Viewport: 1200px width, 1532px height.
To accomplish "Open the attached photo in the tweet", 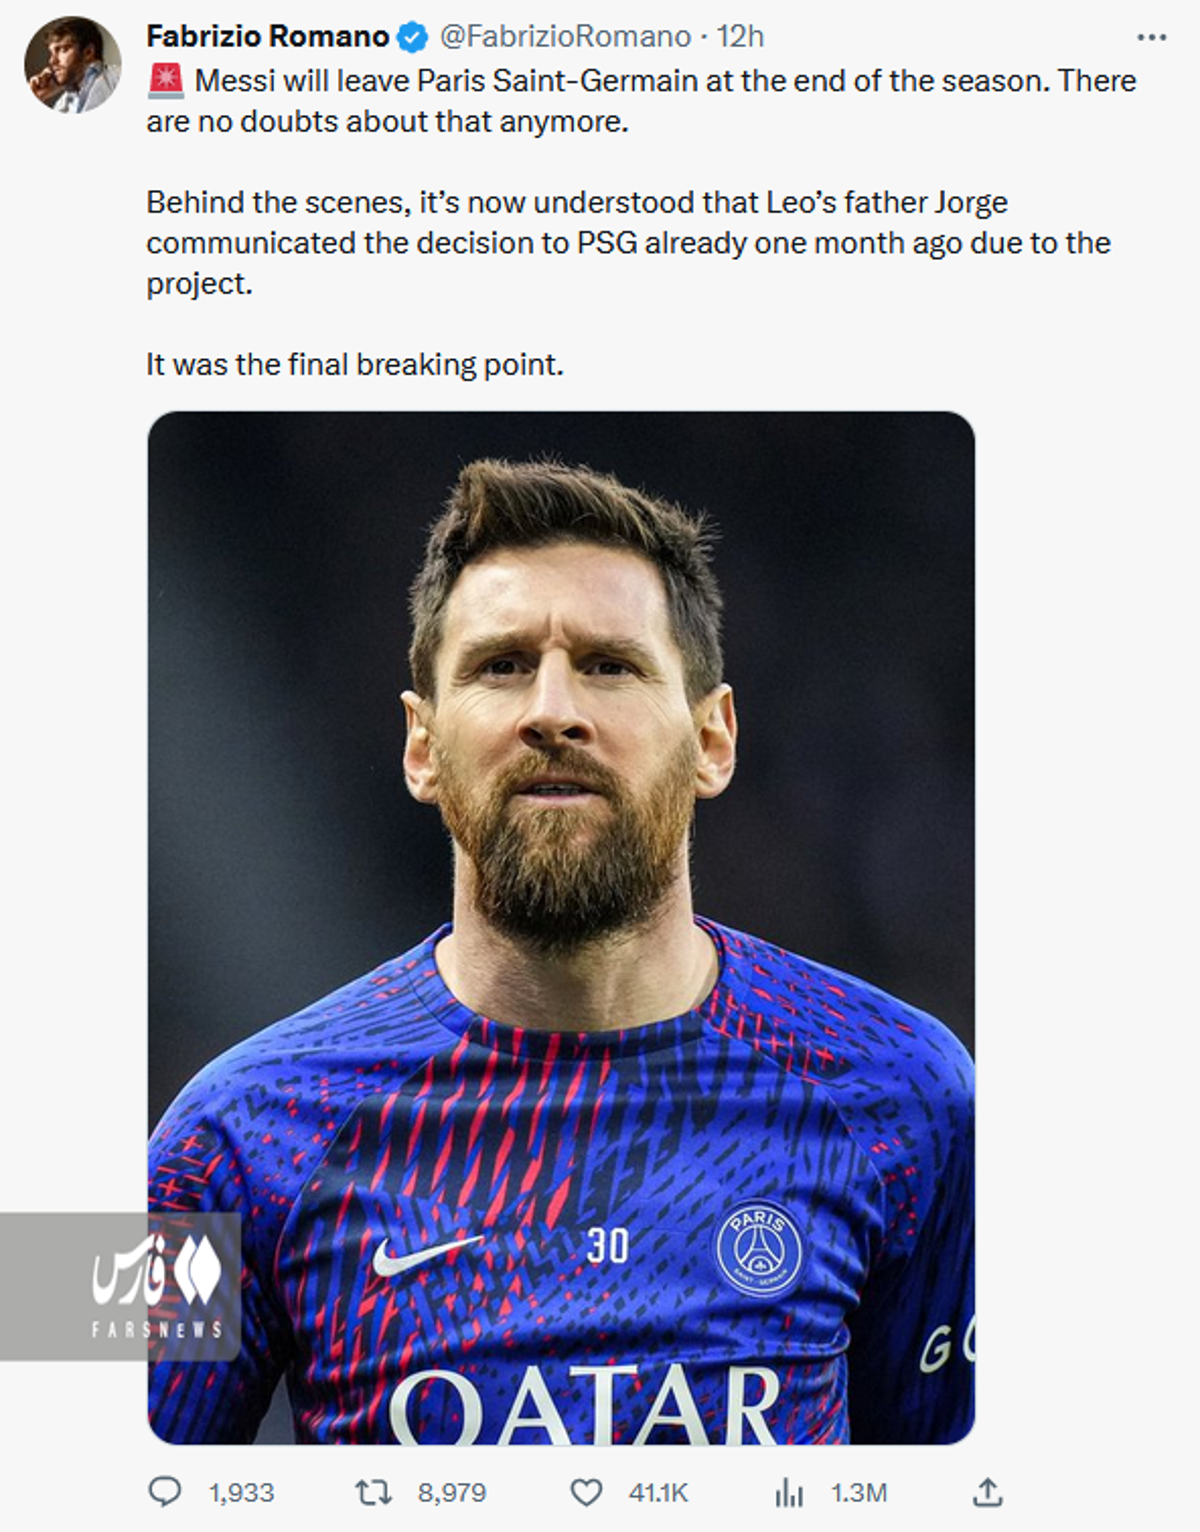I will (x=561, y=800).
